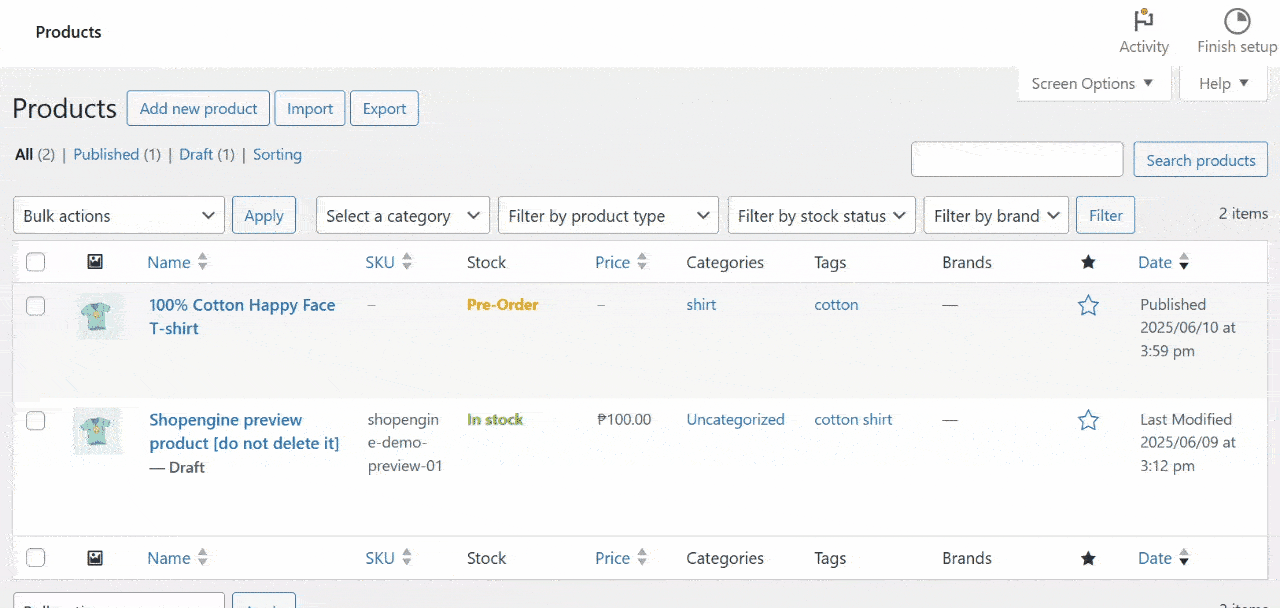Click the featured star column header
The width and height of the screenshot is (1280, 608).
pyautogui.click(x=1088, y=262)
